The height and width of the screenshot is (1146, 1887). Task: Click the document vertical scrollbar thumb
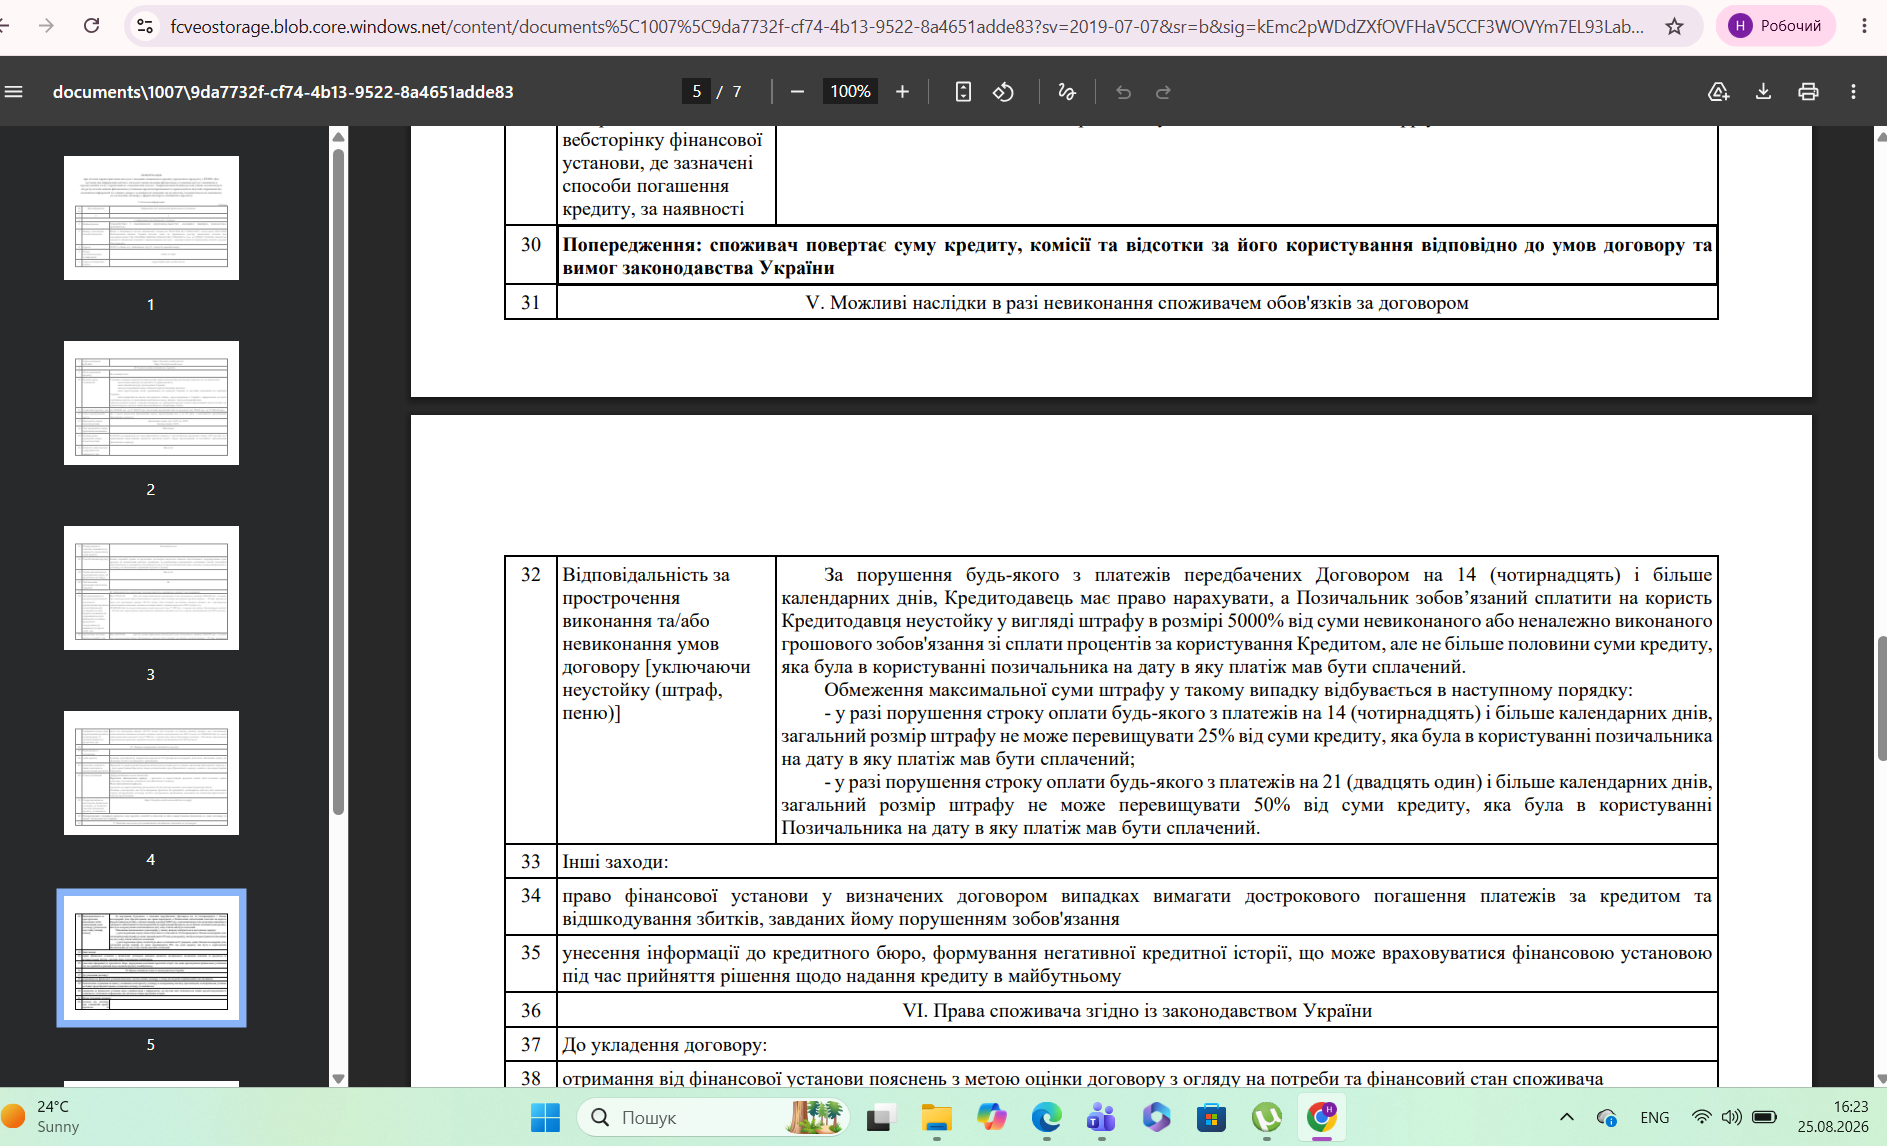point(1881,698)
